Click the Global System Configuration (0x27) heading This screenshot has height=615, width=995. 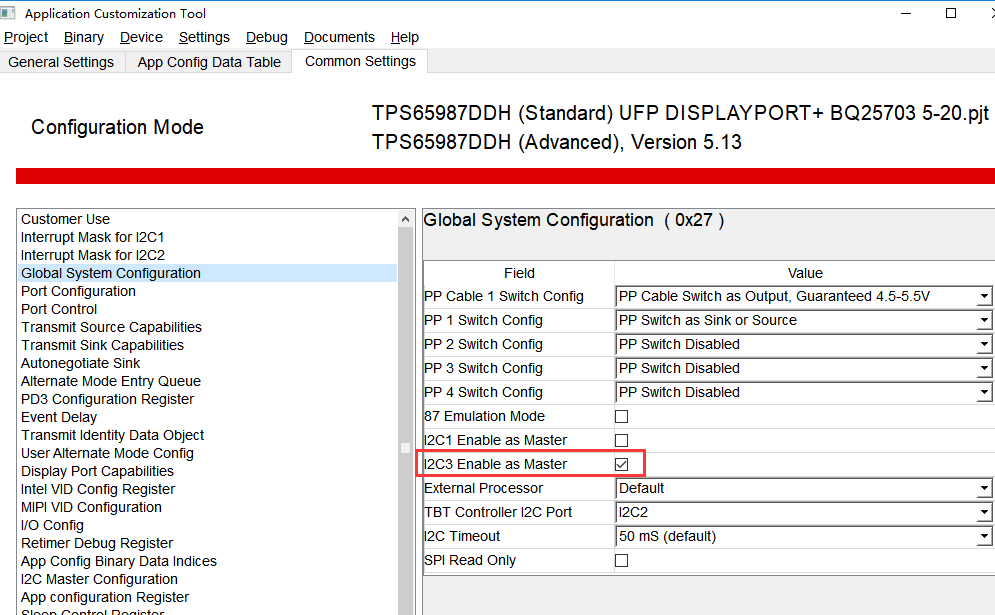(574, 220)
